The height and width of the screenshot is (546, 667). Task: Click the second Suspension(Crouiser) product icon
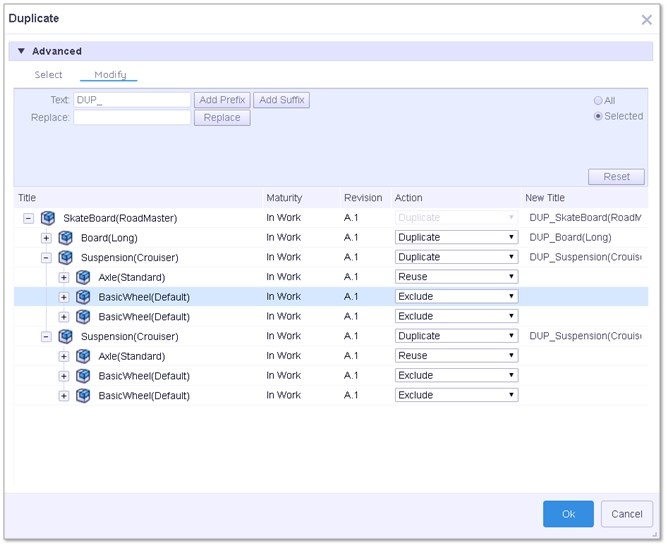[x=65, y=336]
